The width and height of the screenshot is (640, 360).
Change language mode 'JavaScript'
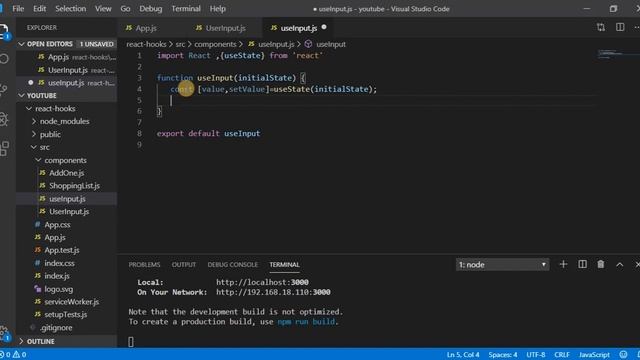[x=594, y=355]
